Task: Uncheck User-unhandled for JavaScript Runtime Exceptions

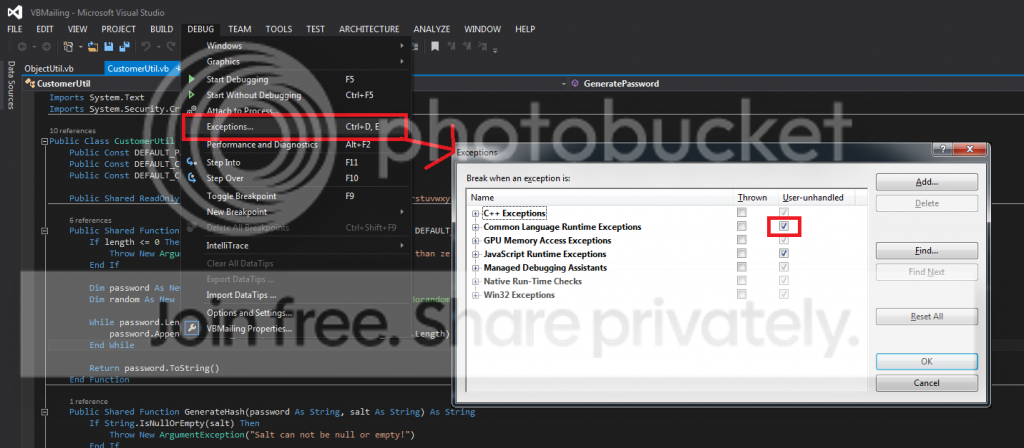Action: click(x=784, y=253)
